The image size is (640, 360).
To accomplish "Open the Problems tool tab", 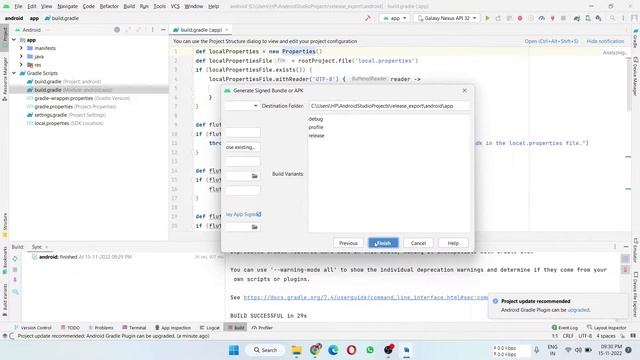I will click(101, 328).
